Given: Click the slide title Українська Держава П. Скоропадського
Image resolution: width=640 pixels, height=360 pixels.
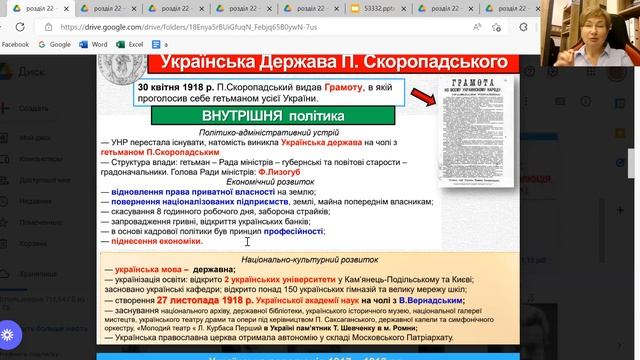Looking at the screenshot, I should pos(333,62).
